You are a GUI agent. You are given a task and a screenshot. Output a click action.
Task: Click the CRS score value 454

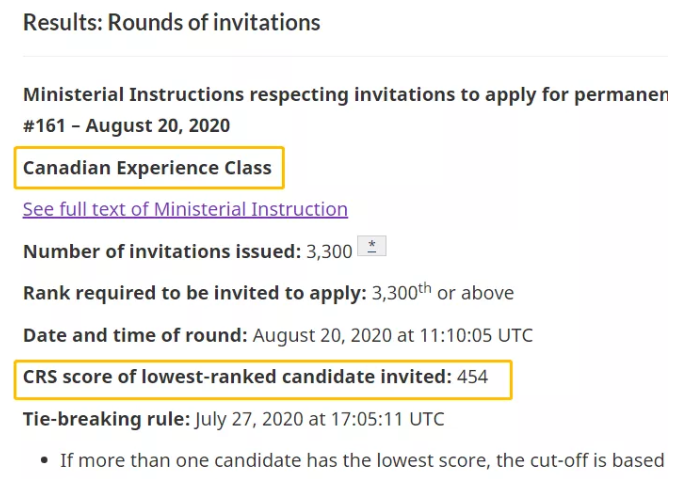[473, 377]
